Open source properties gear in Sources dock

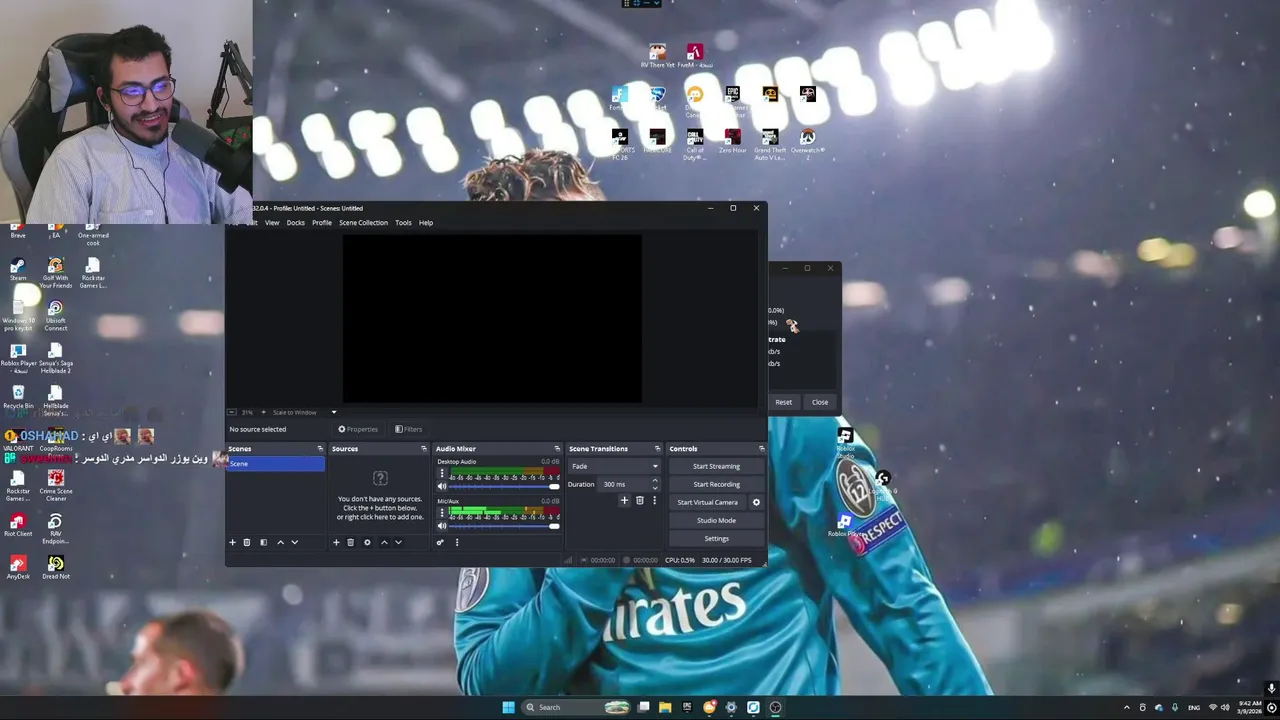click(x=367, y=542)
